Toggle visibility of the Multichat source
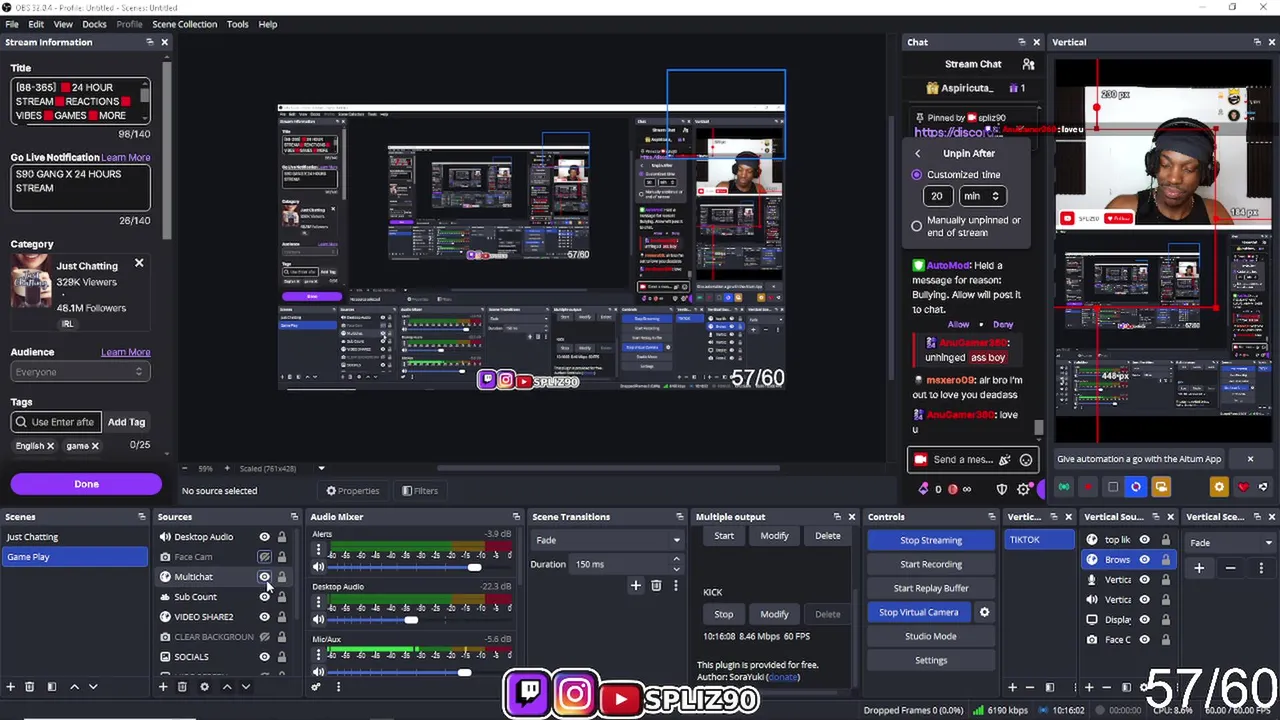Screen dimensions: 1280x720 [264, 577]
